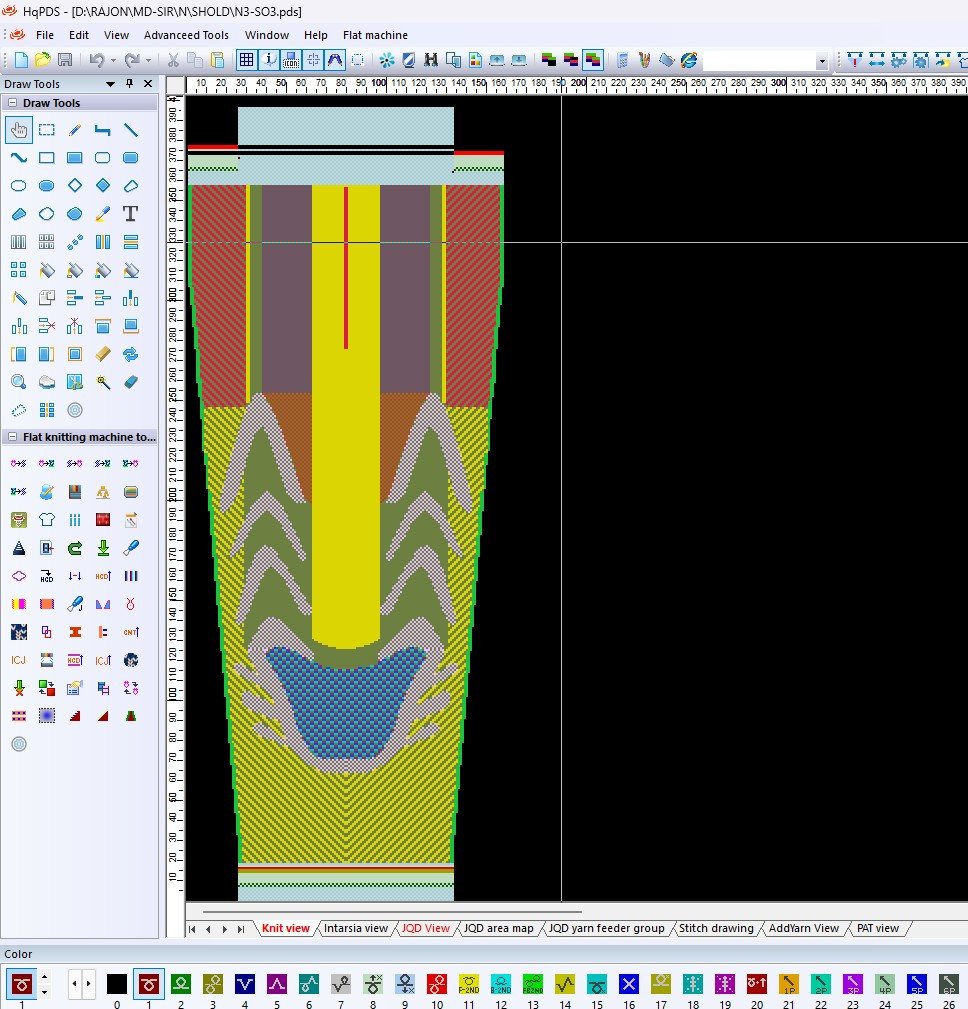Collapse the Flat knitting machine tools section

(x=12, y=437)
